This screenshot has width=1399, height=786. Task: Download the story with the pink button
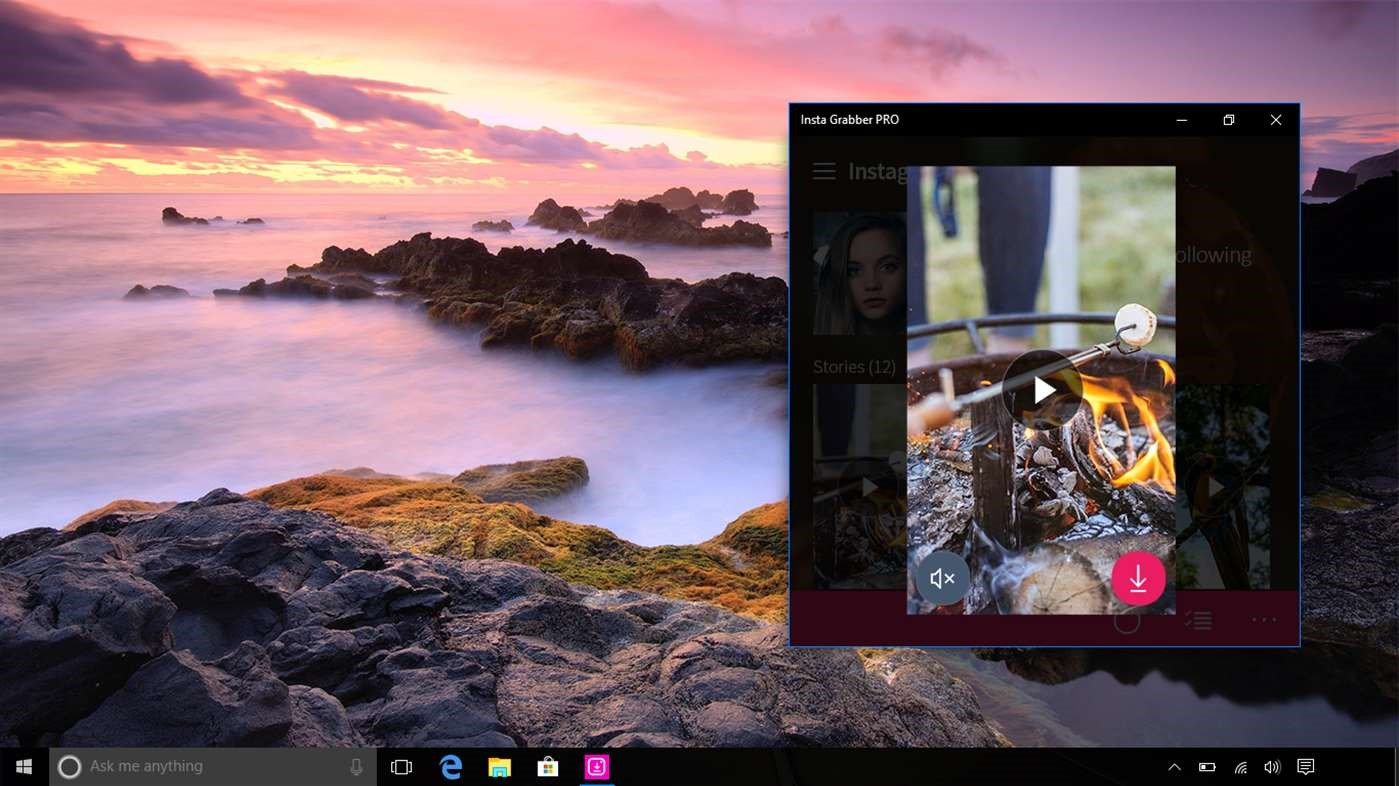(x=1138, y=578)
